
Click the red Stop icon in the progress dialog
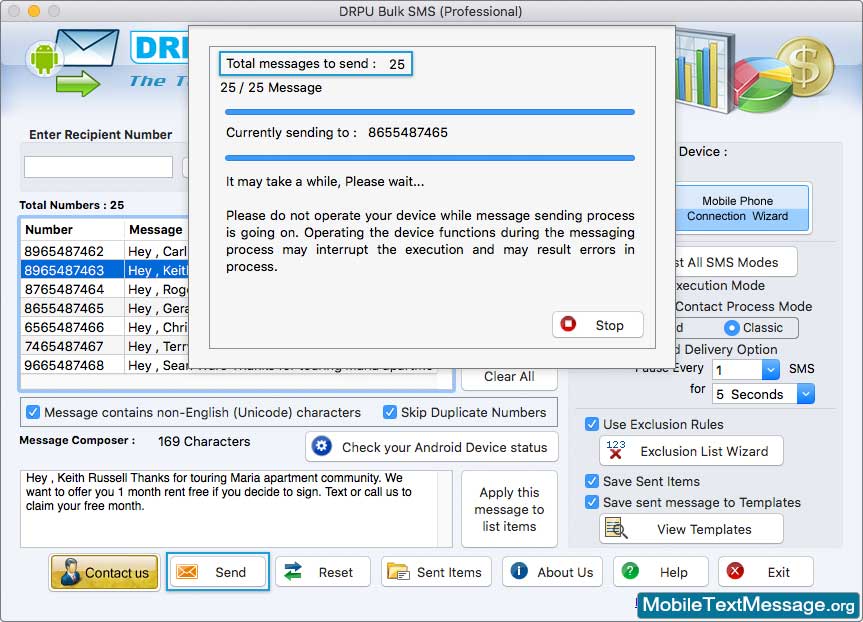coord(568,324)
